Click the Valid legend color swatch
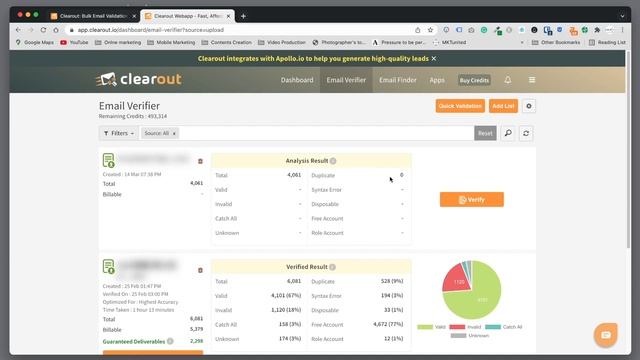Image resolution: width=640 pixels, height=360 pixels. (x=425, y=327)
